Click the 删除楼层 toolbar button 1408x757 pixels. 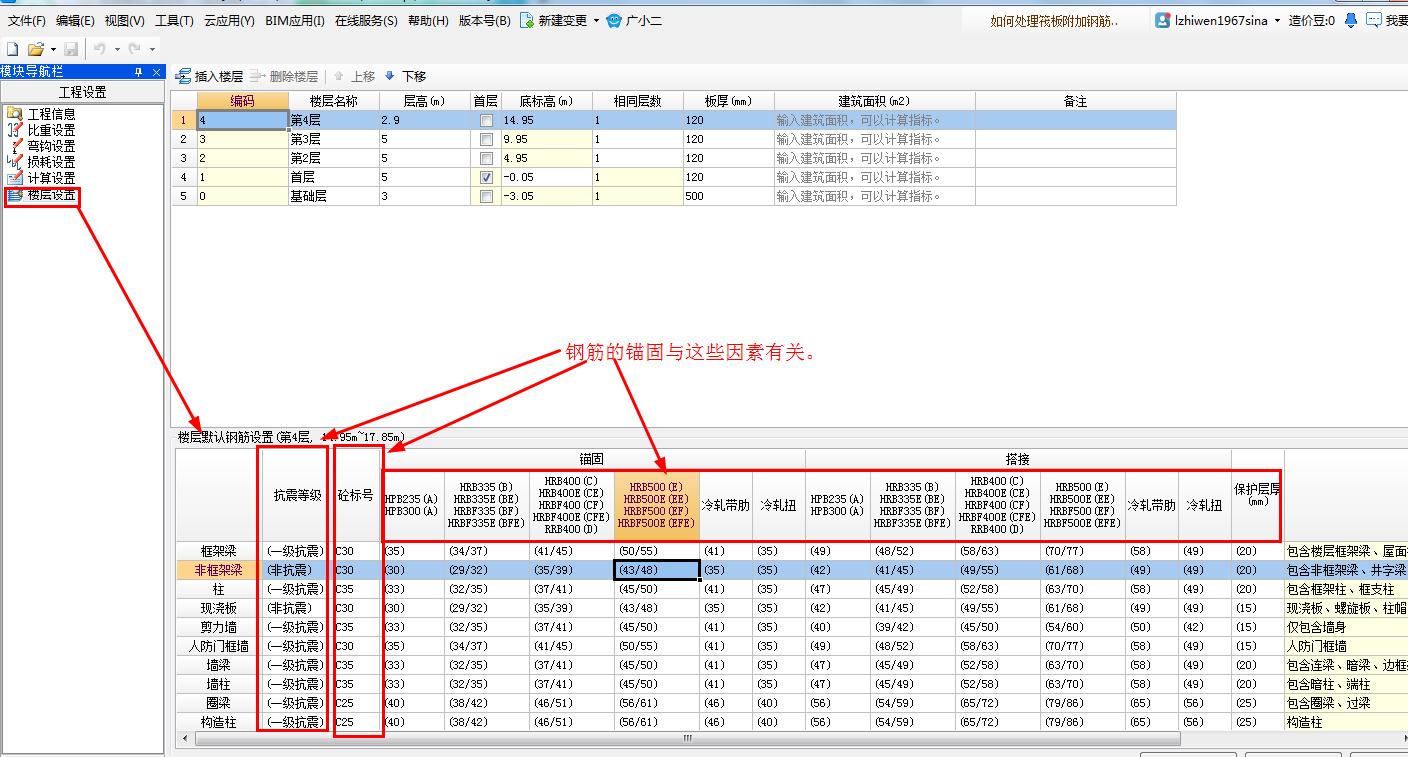click(x=285, y=76)
